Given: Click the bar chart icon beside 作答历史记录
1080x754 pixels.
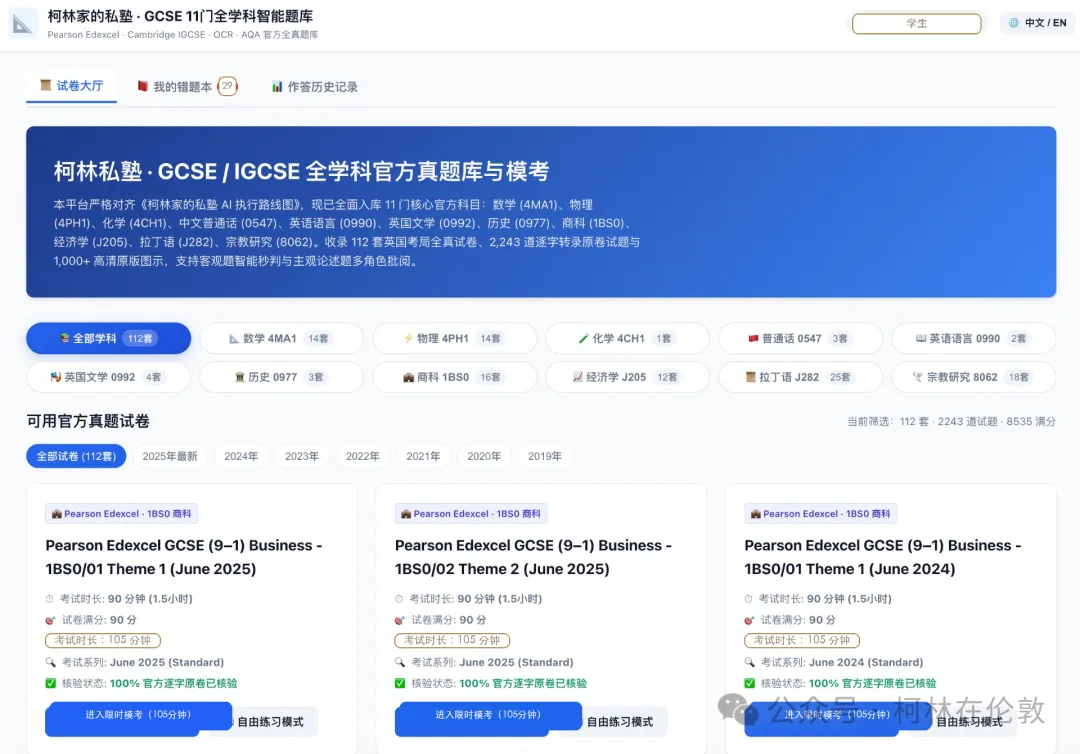Looking at the screenshot, I should [x=277, y=87].
